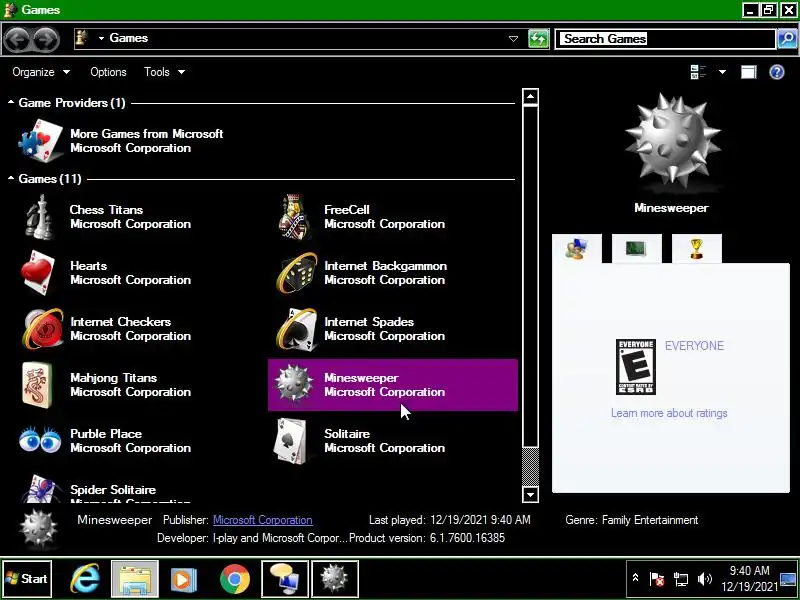
Task: Select the Purble Place eyes icon
Action: (x=40, y=440)
